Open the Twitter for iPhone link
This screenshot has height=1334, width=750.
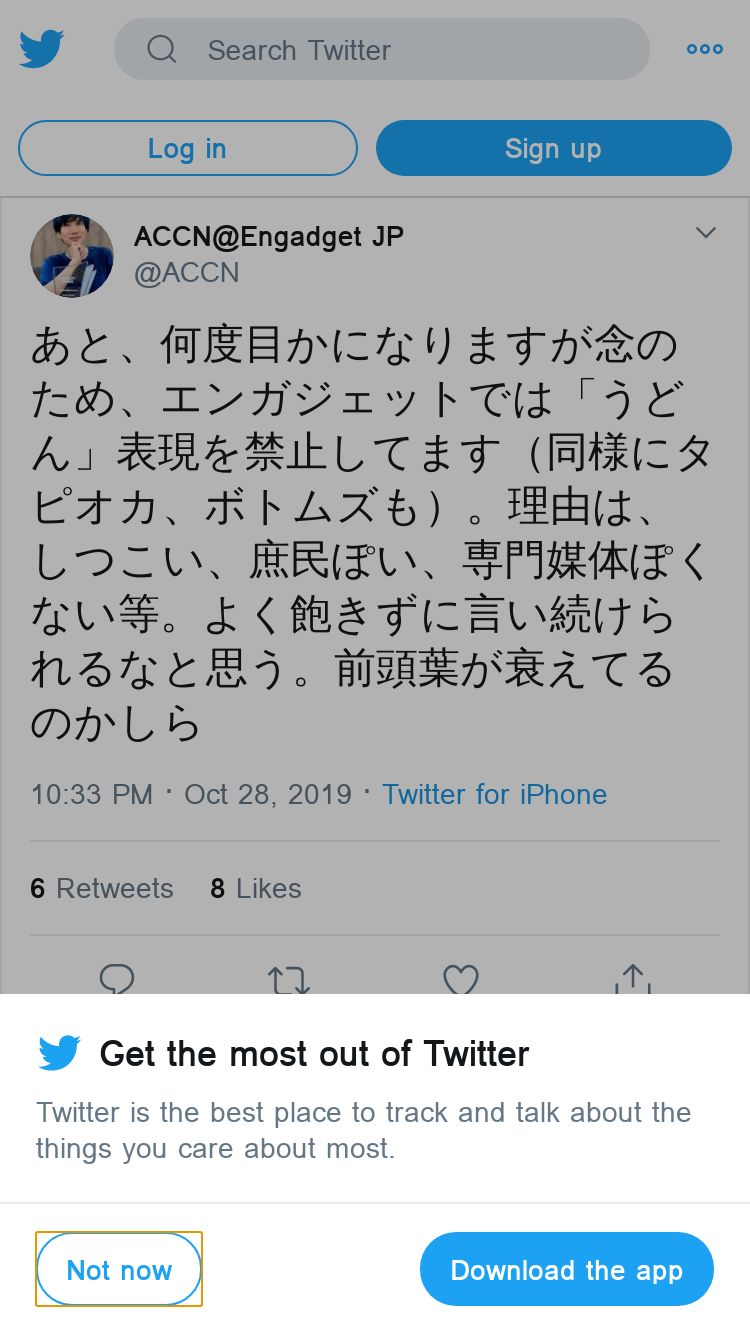pos(494,794)
